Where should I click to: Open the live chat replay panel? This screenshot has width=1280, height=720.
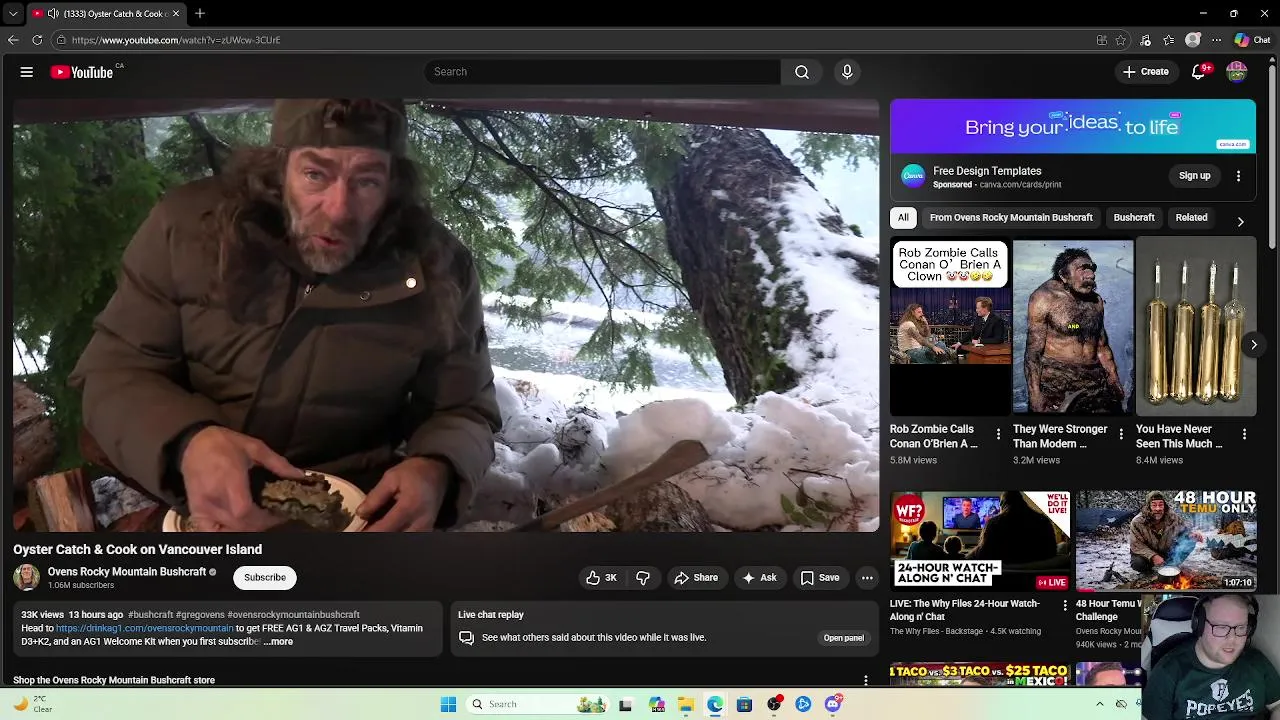(x=843, y=638)
